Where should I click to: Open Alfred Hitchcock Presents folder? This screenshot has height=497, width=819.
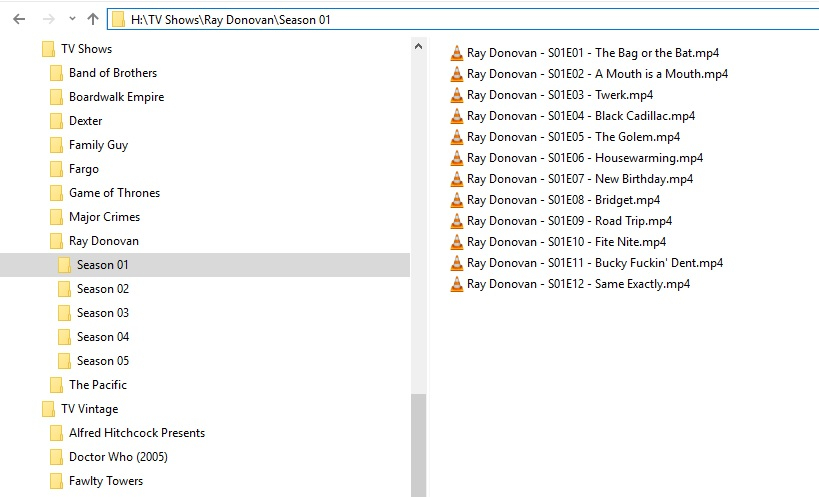[137, 433]
